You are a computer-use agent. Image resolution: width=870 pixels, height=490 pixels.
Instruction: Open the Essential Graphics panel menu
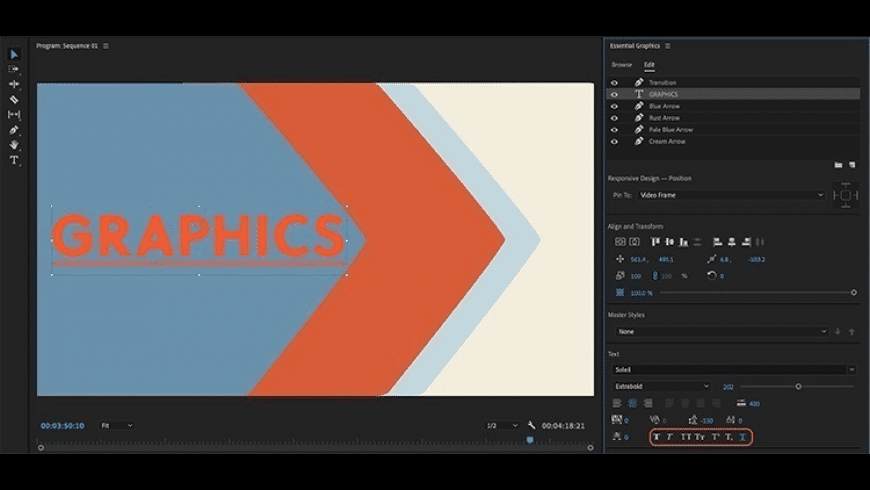coord(668,46)
